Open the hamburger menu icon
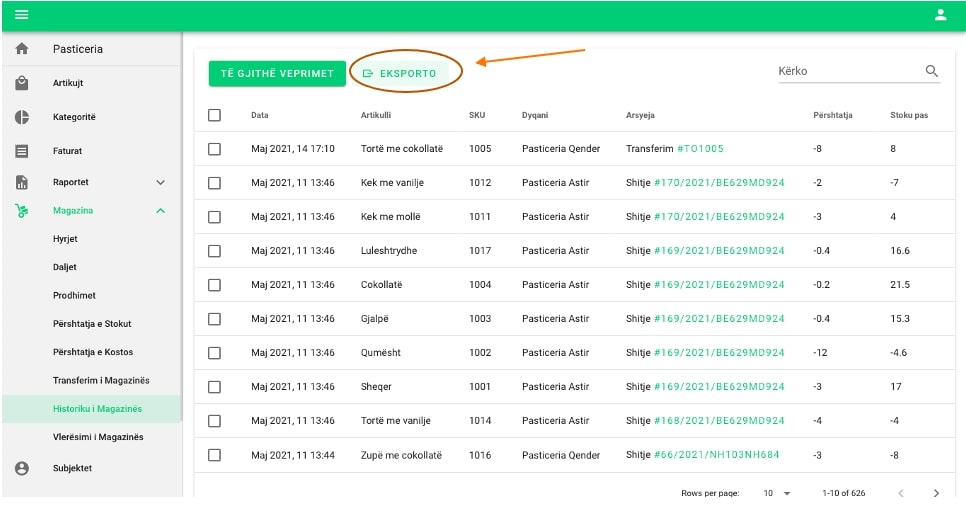 pos(21,15)
